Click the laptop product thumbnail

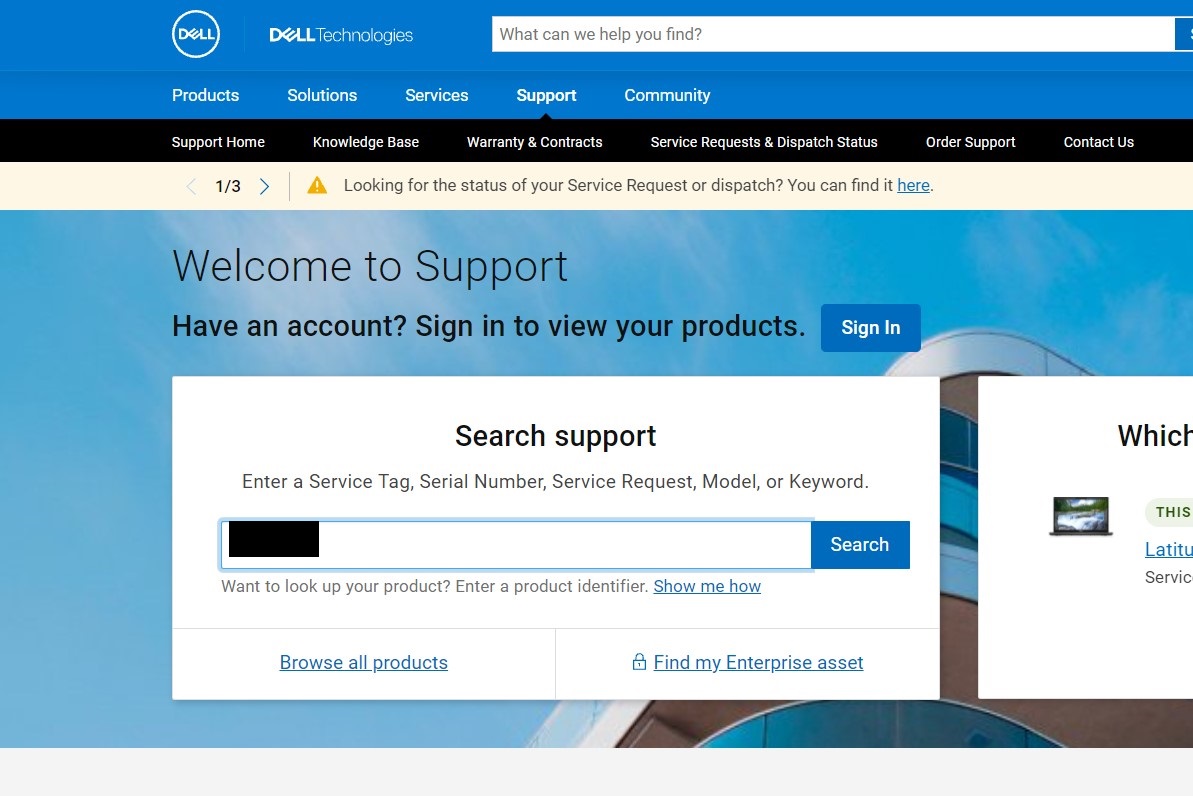(x=1080, y=516)
